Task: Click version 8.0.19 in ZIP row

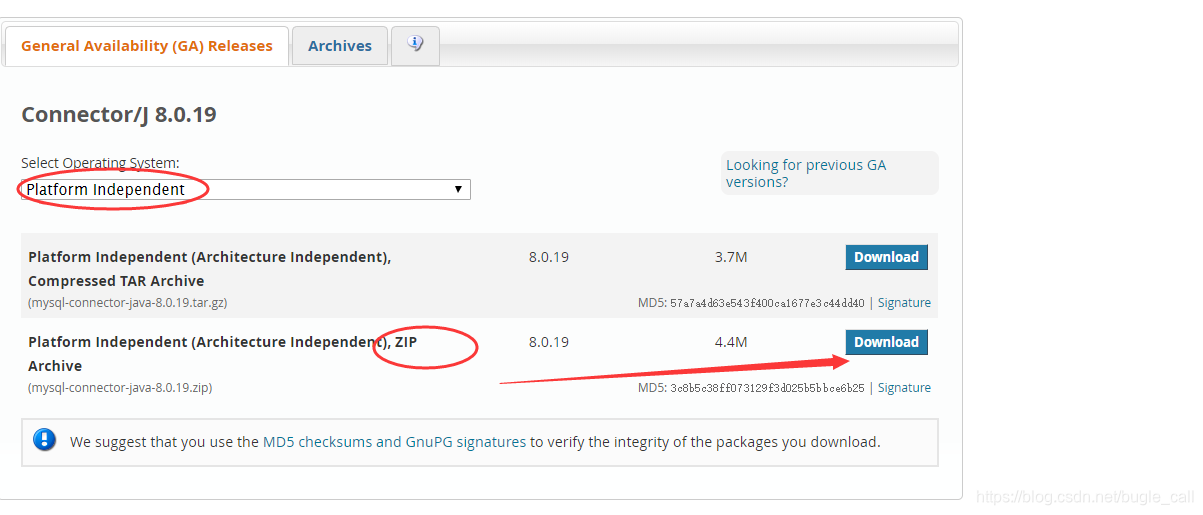Action: point(549,342)
